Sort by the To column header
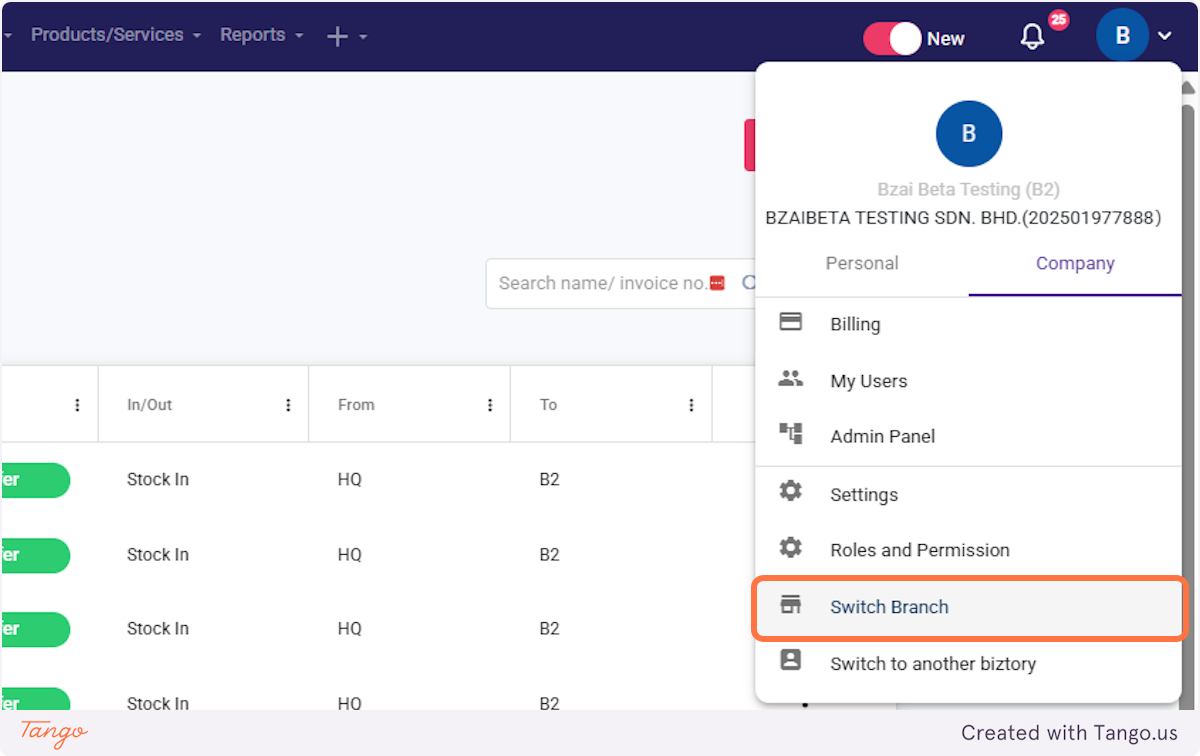 point(548,405)
